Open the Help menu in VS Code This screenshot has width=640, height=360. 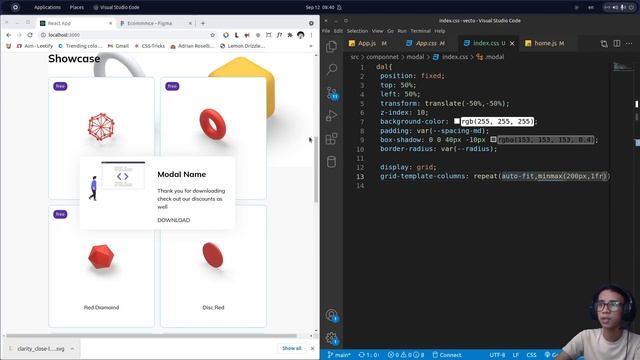440,31
